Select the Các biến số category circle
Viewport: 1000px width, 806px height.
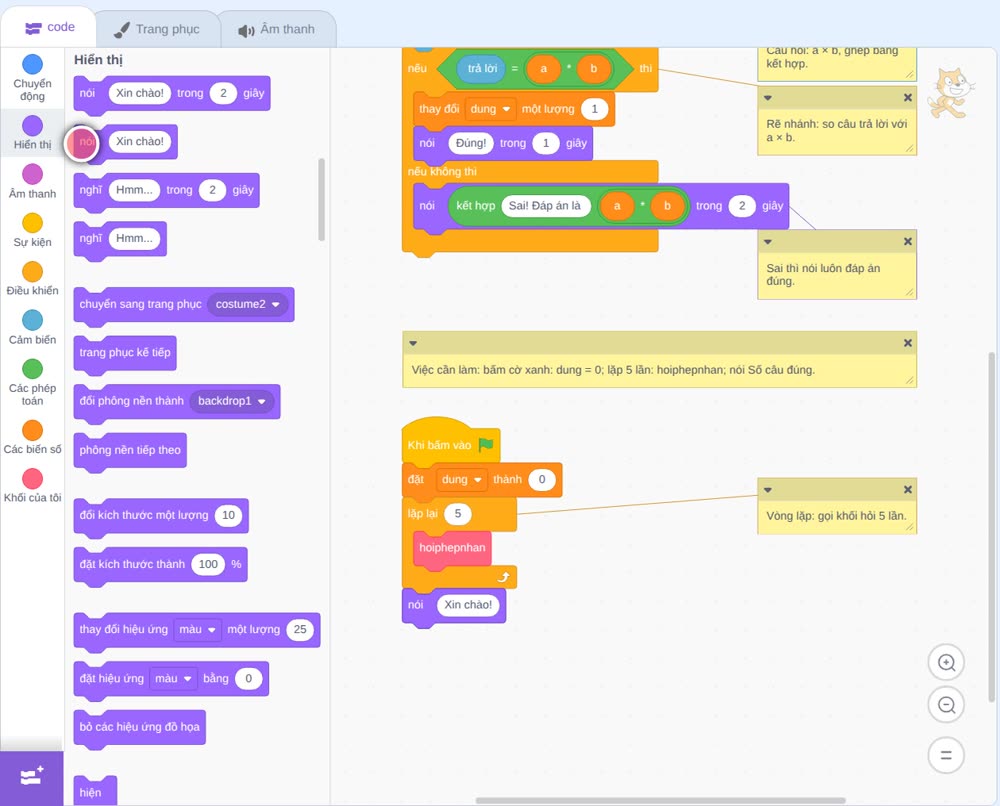33,430
